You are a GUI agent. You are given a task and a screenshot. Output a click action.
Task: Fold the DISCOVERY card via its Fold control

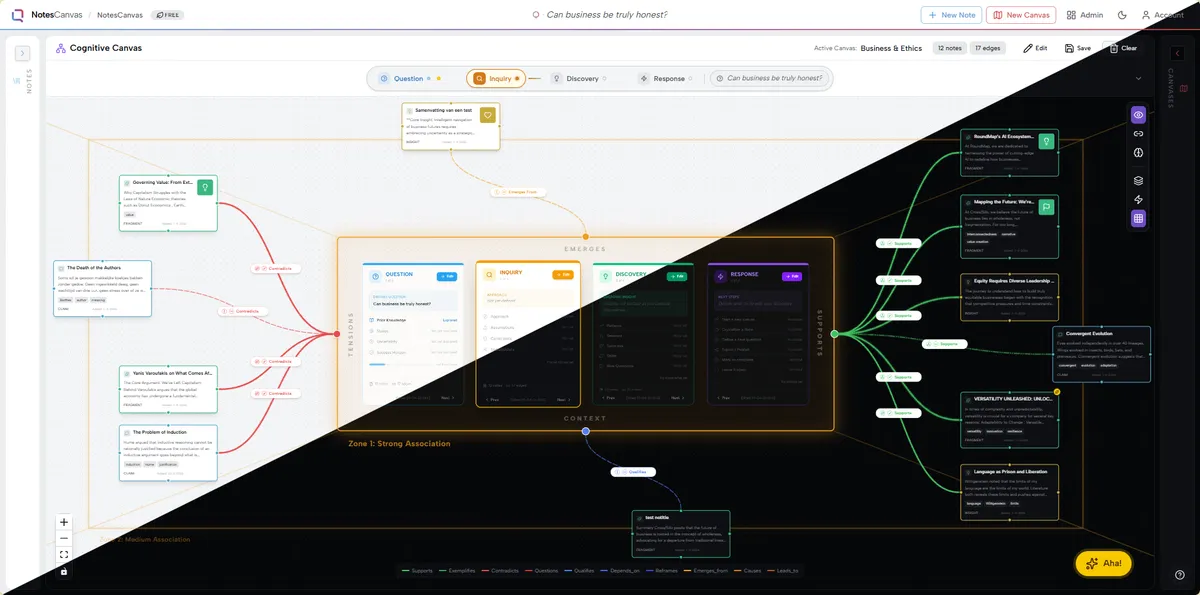(679, 275)
